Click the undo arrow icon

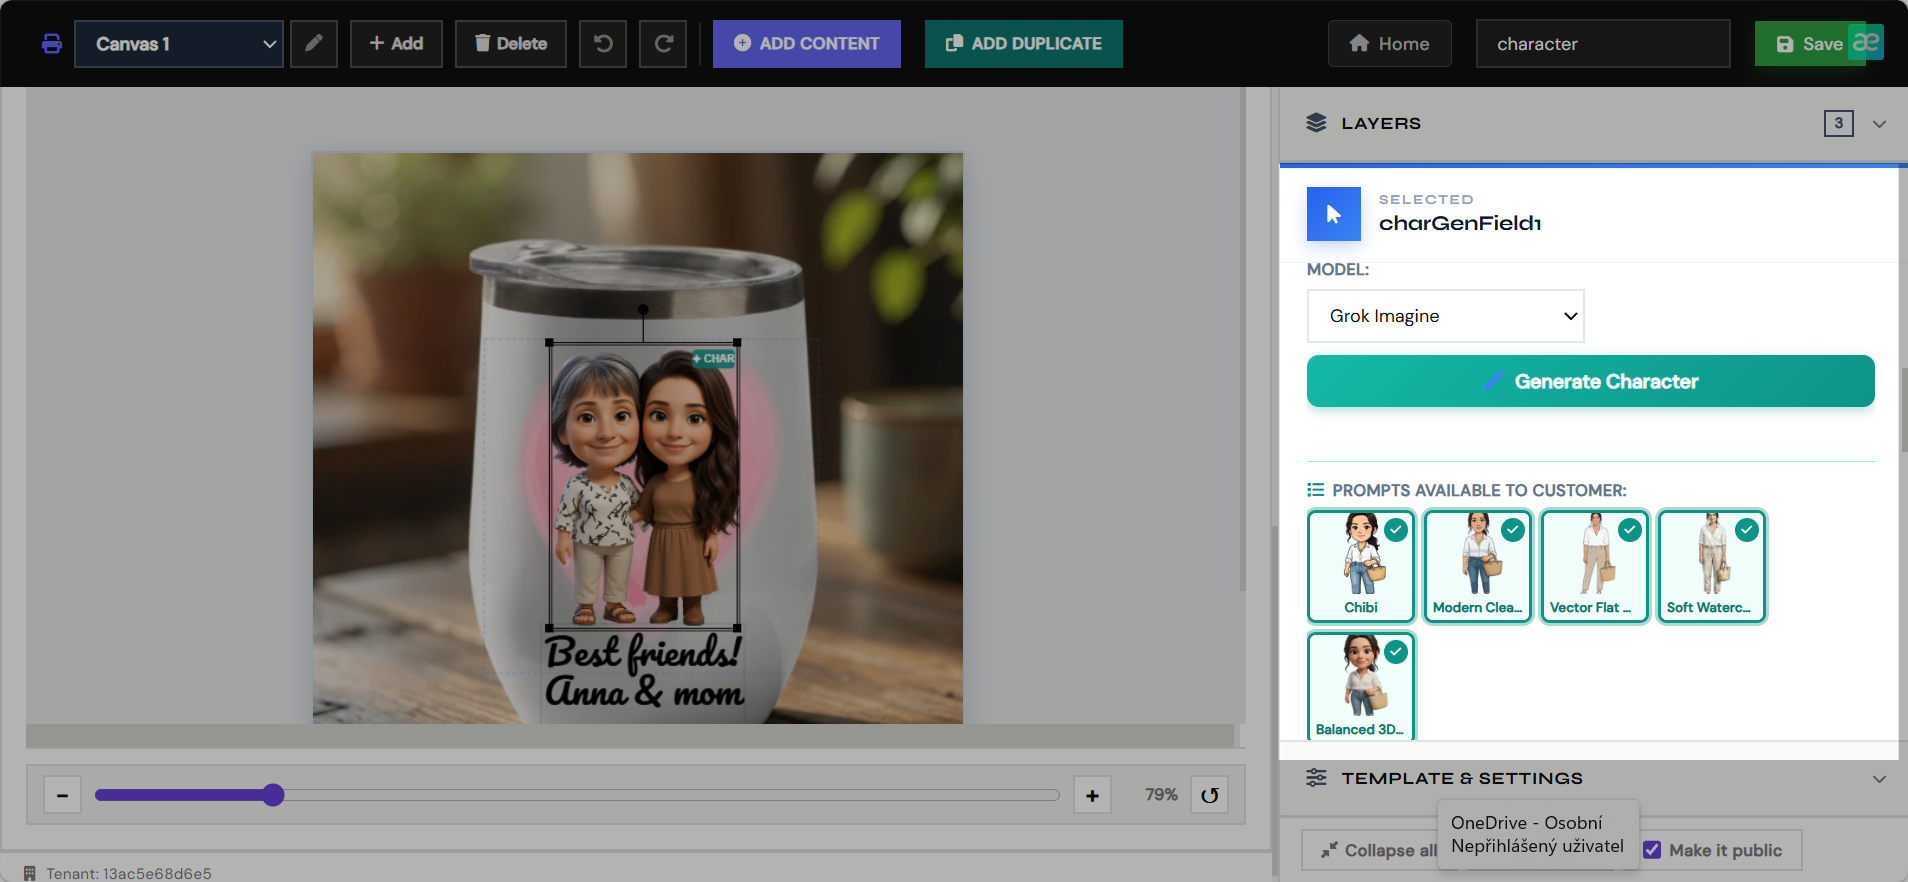[603, 43]
